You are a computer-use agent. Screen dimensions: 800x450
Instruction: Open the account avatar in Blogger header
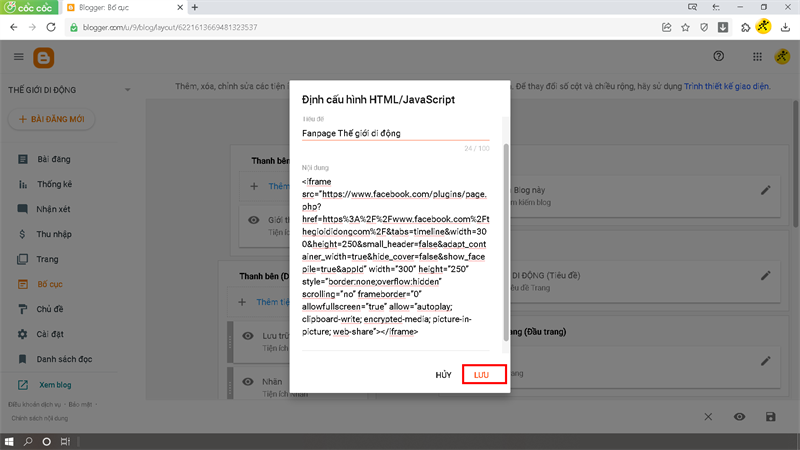click(x=782, y=57)
